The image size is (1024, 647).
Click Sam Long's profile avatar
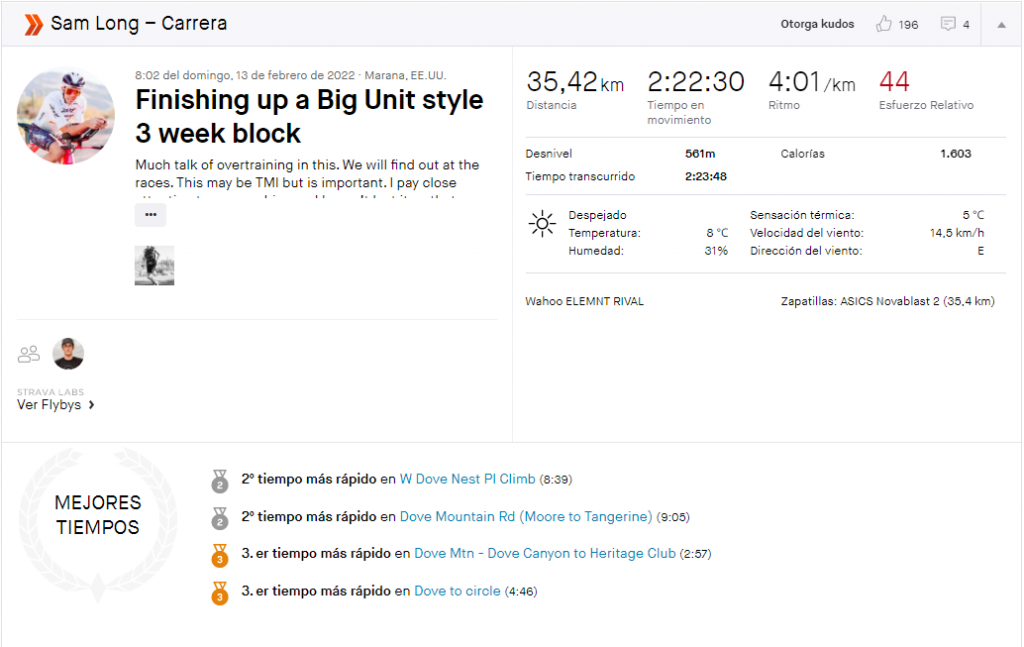click(x=66, y=115)
